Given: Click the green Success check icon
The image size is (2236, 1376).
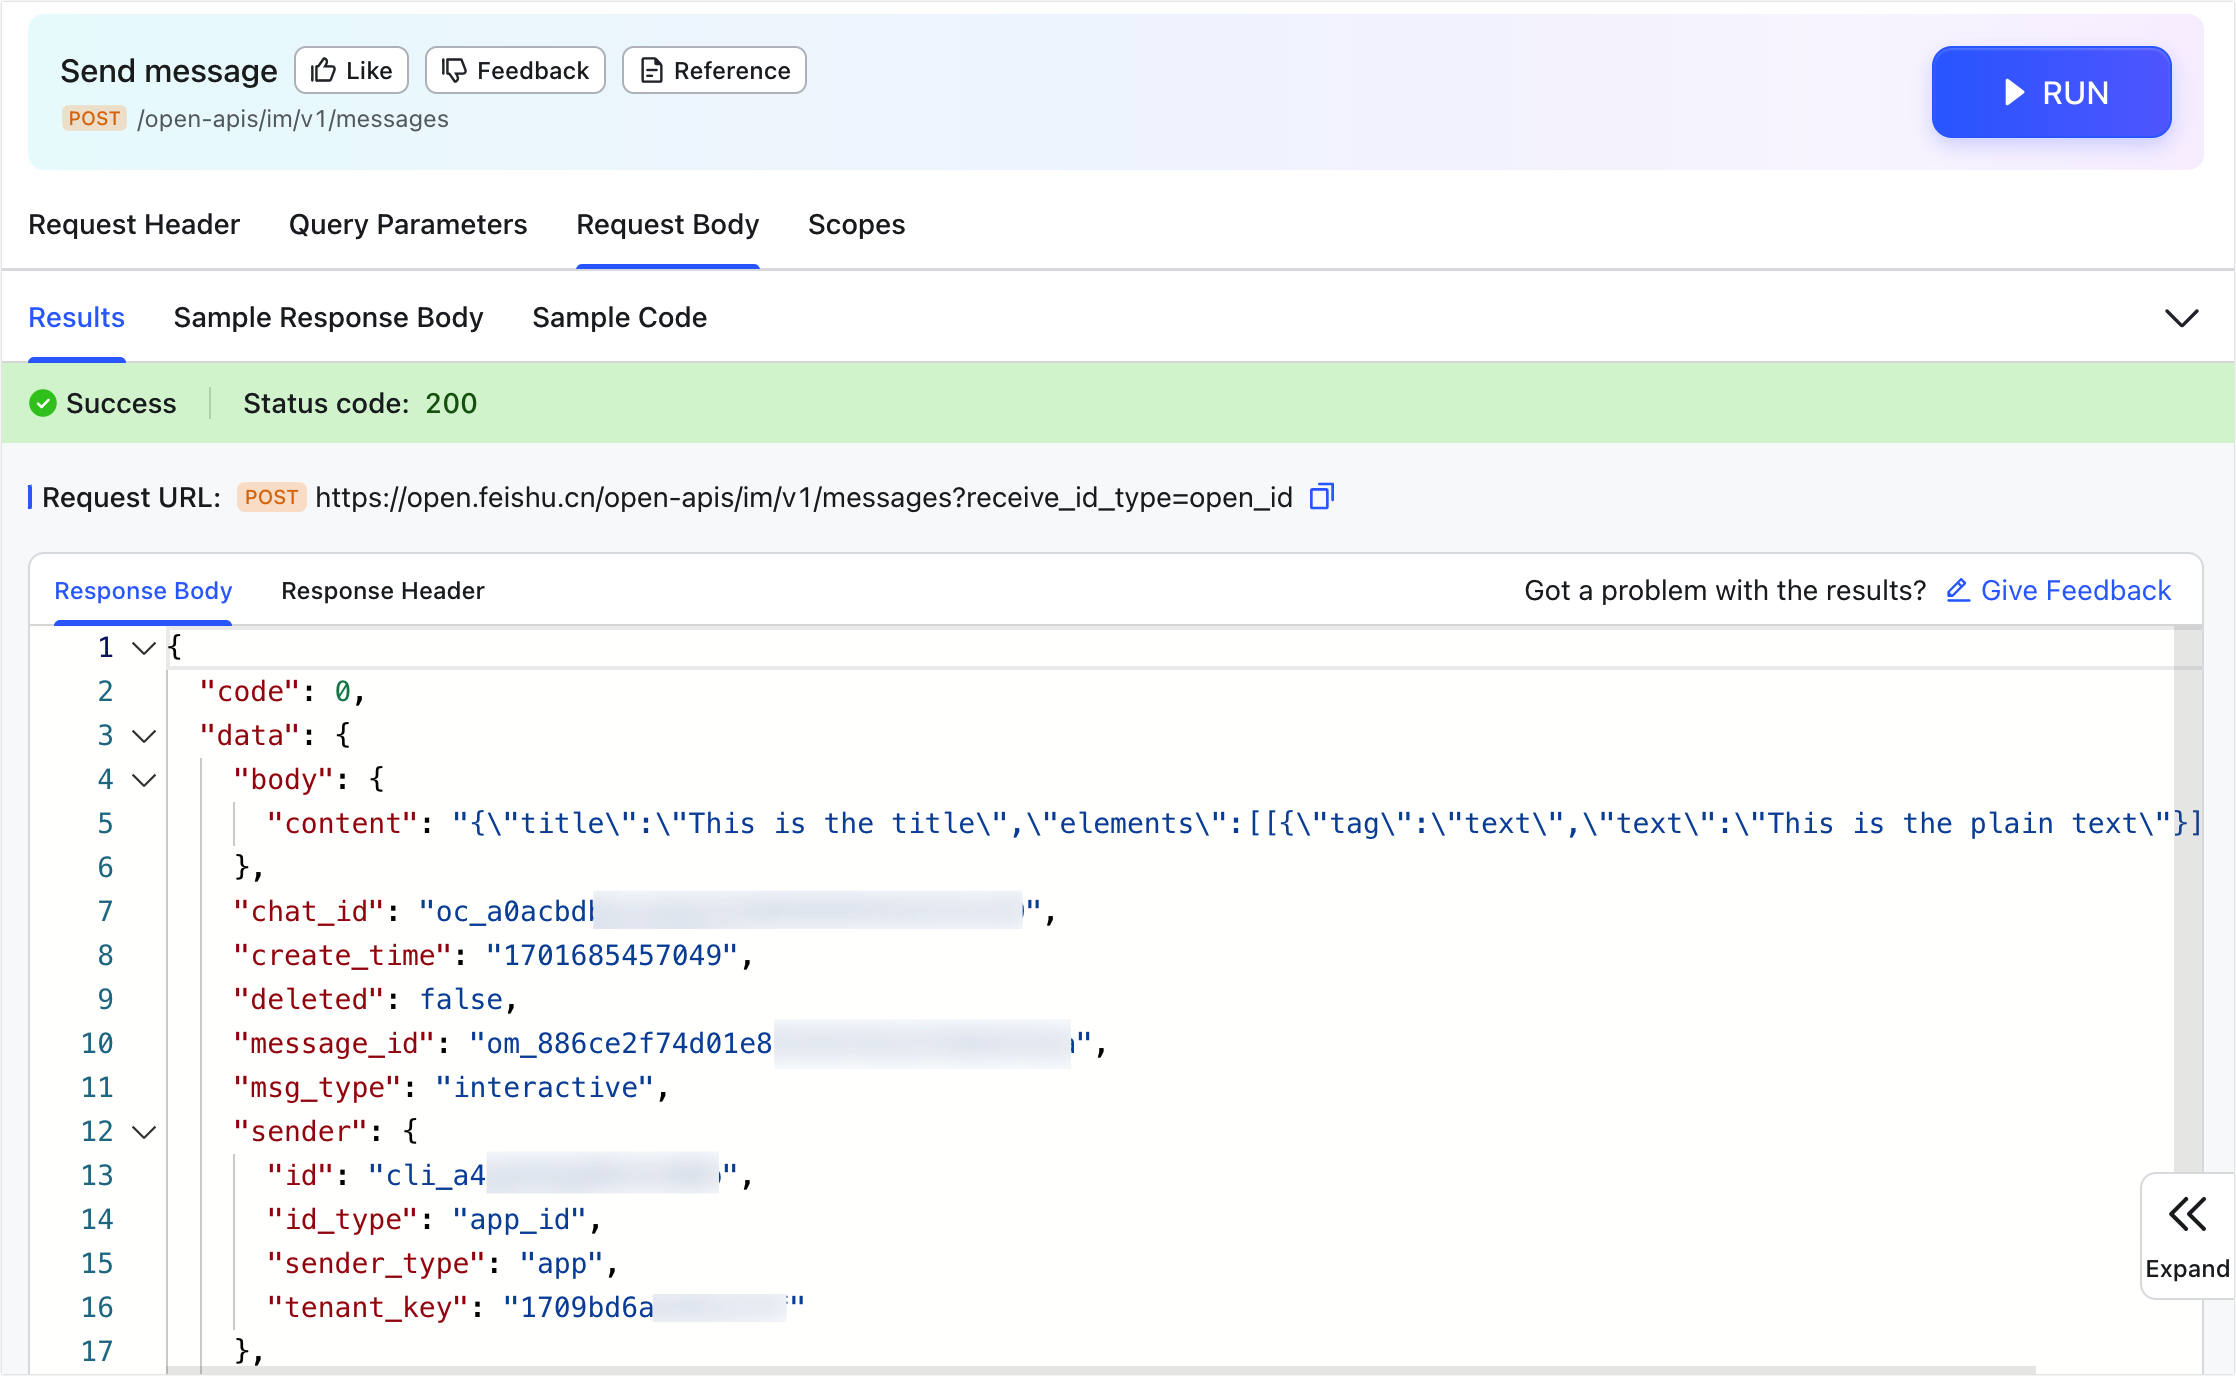Looking at the screenshot, I should (43, 403).
